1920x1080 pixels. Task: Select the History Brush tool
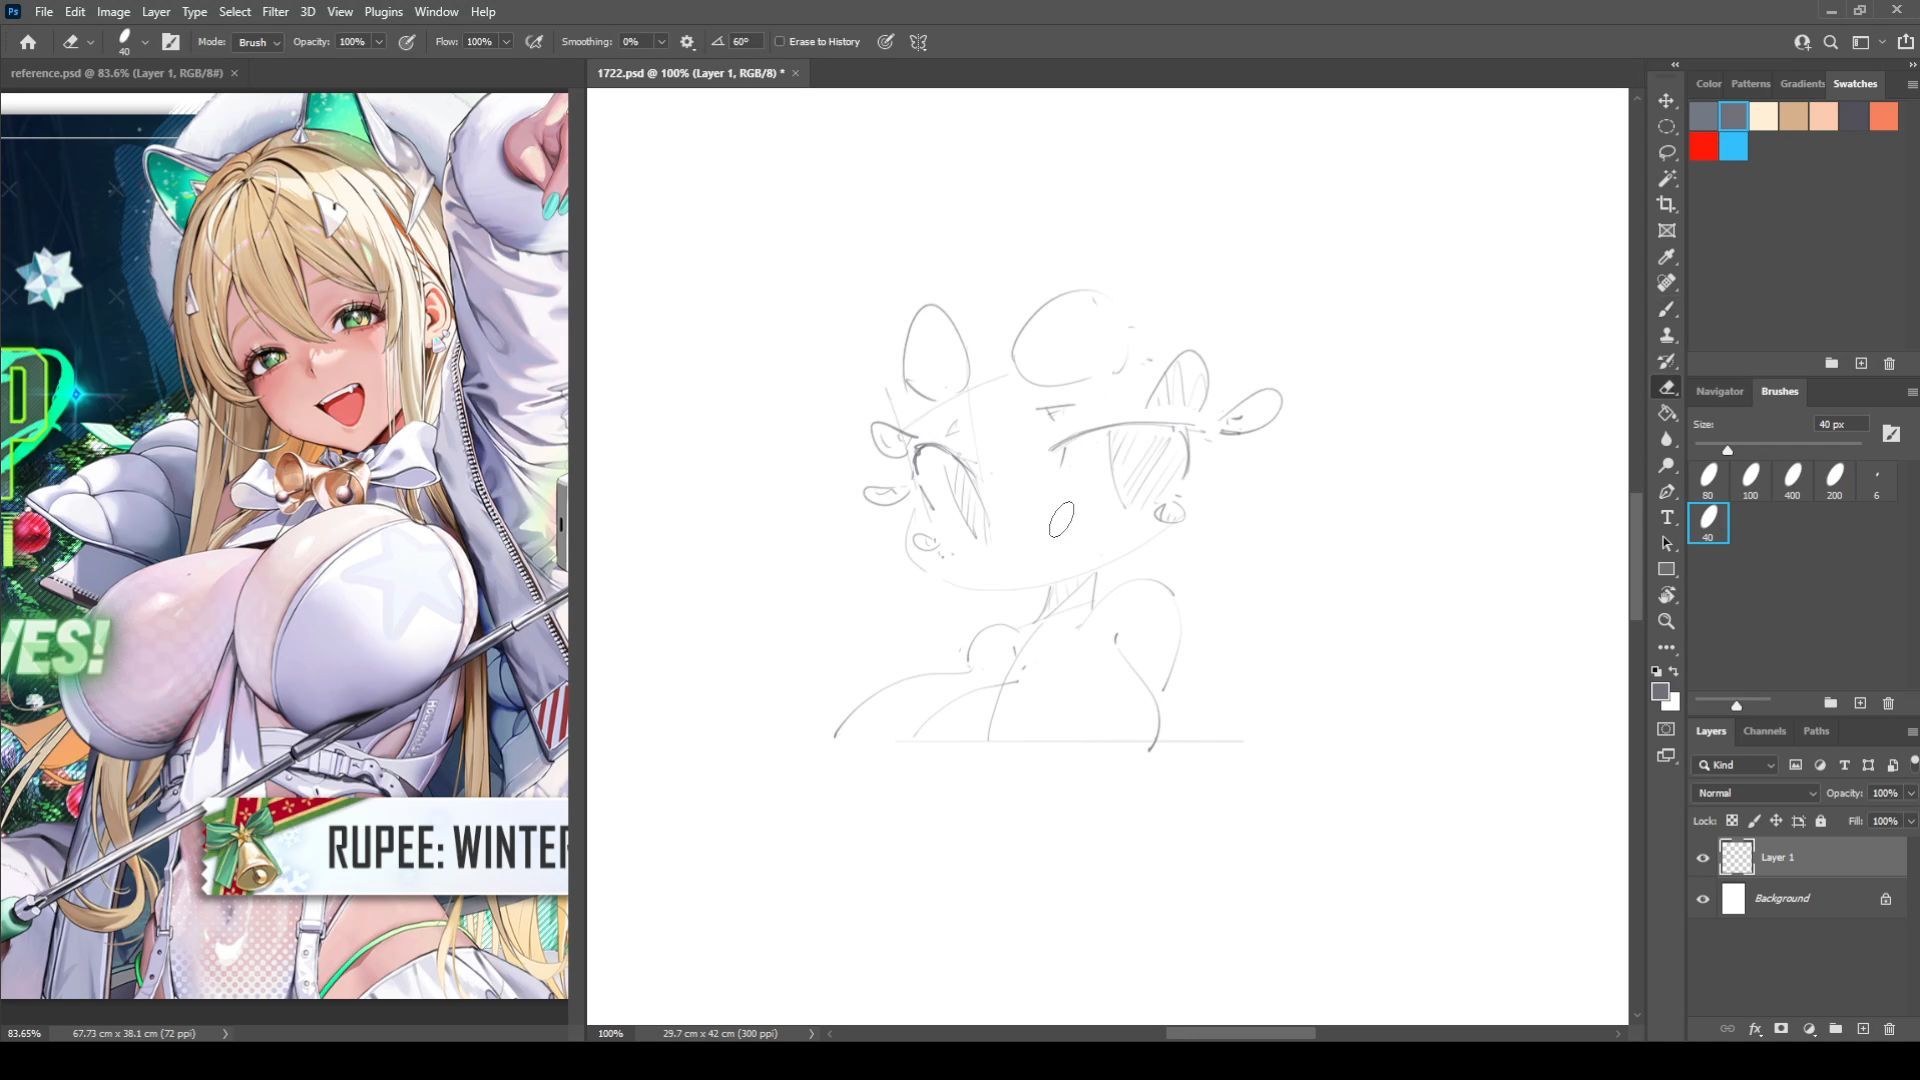[1666, 361]
